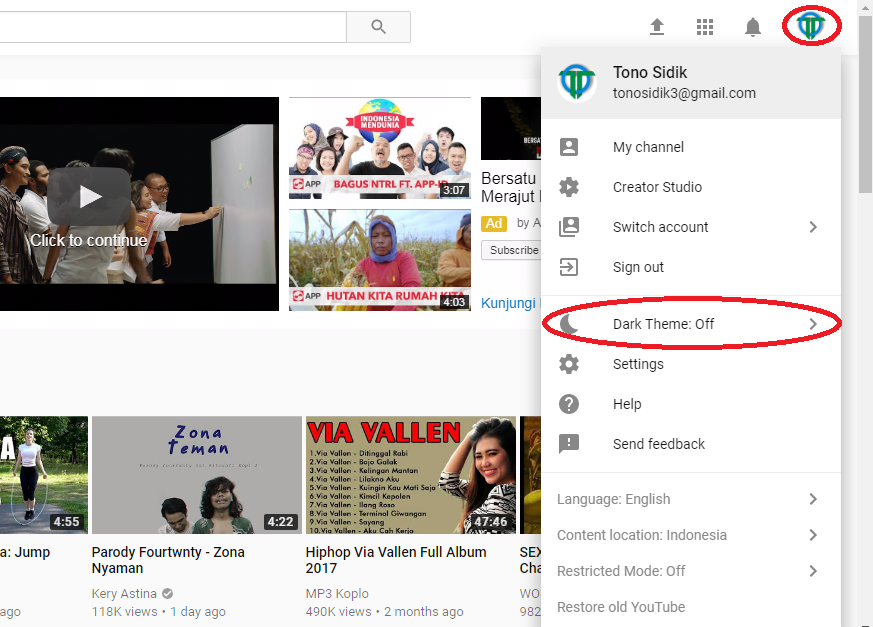This screenshot has width=873, height=627.
Task: Open the Settings menu entry
Action: (x=691, y=364)
